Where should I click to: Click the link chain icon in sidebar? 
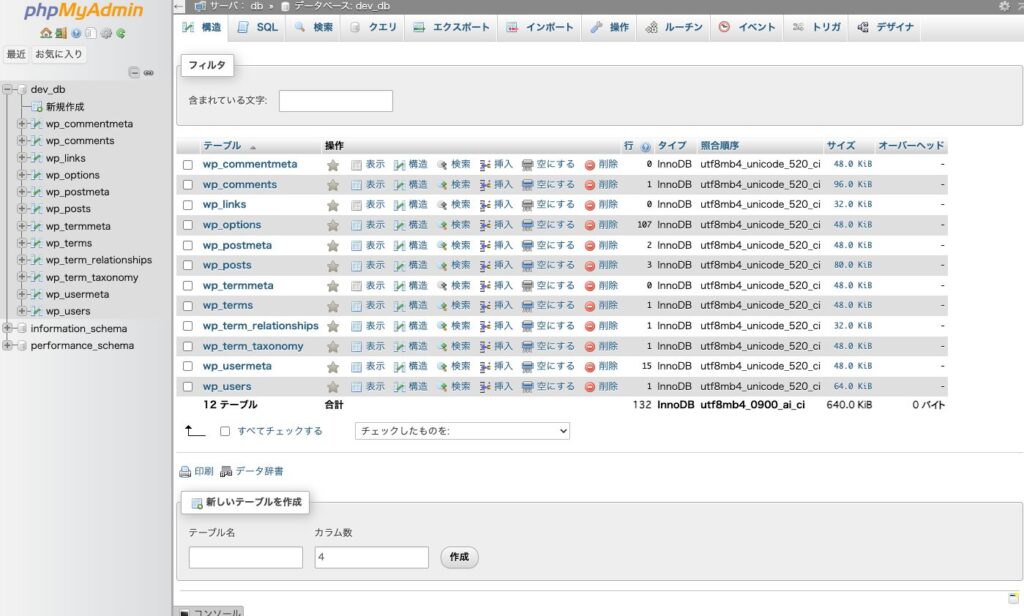pos(149,72)
